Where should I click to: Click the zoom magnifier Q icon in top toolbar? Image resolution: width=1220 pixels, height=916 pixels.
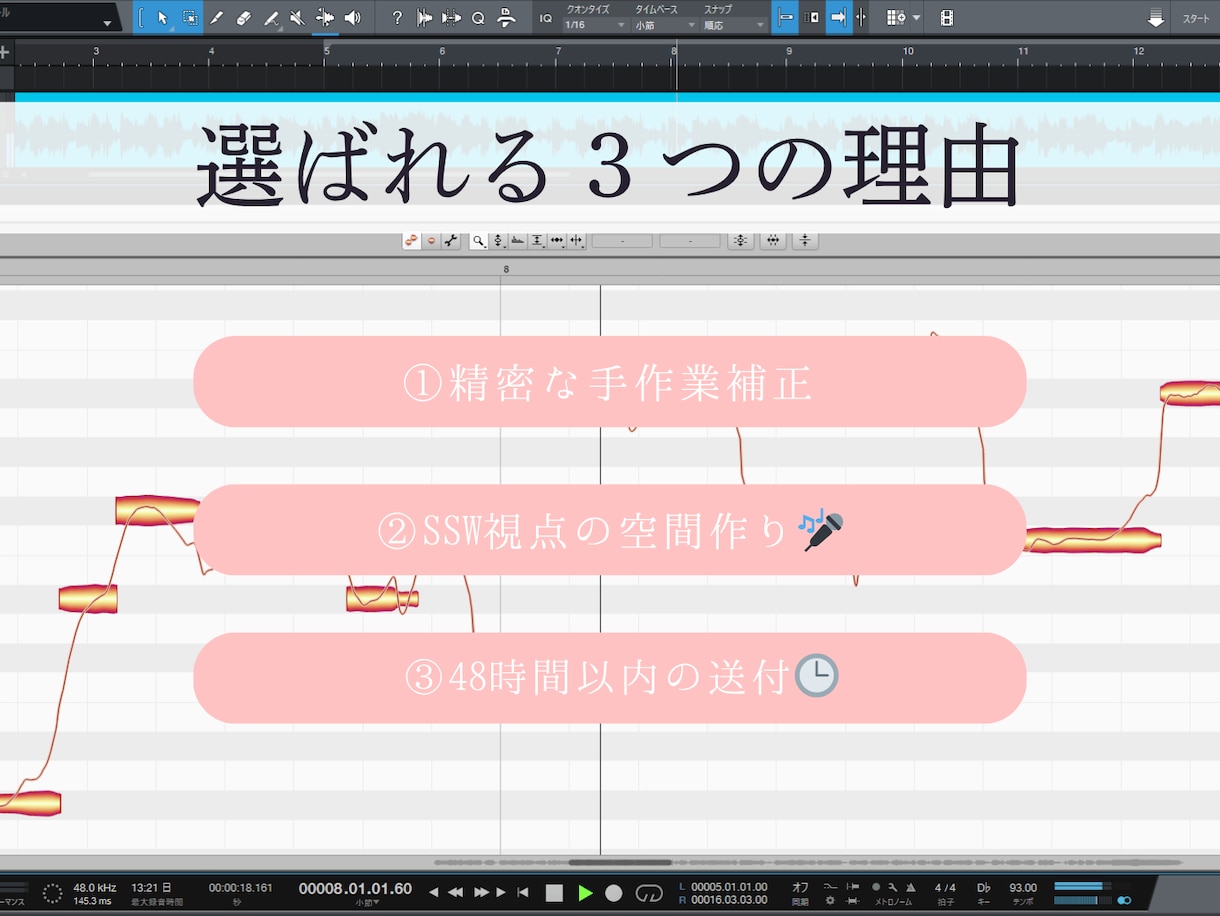[x=478, y=18]
